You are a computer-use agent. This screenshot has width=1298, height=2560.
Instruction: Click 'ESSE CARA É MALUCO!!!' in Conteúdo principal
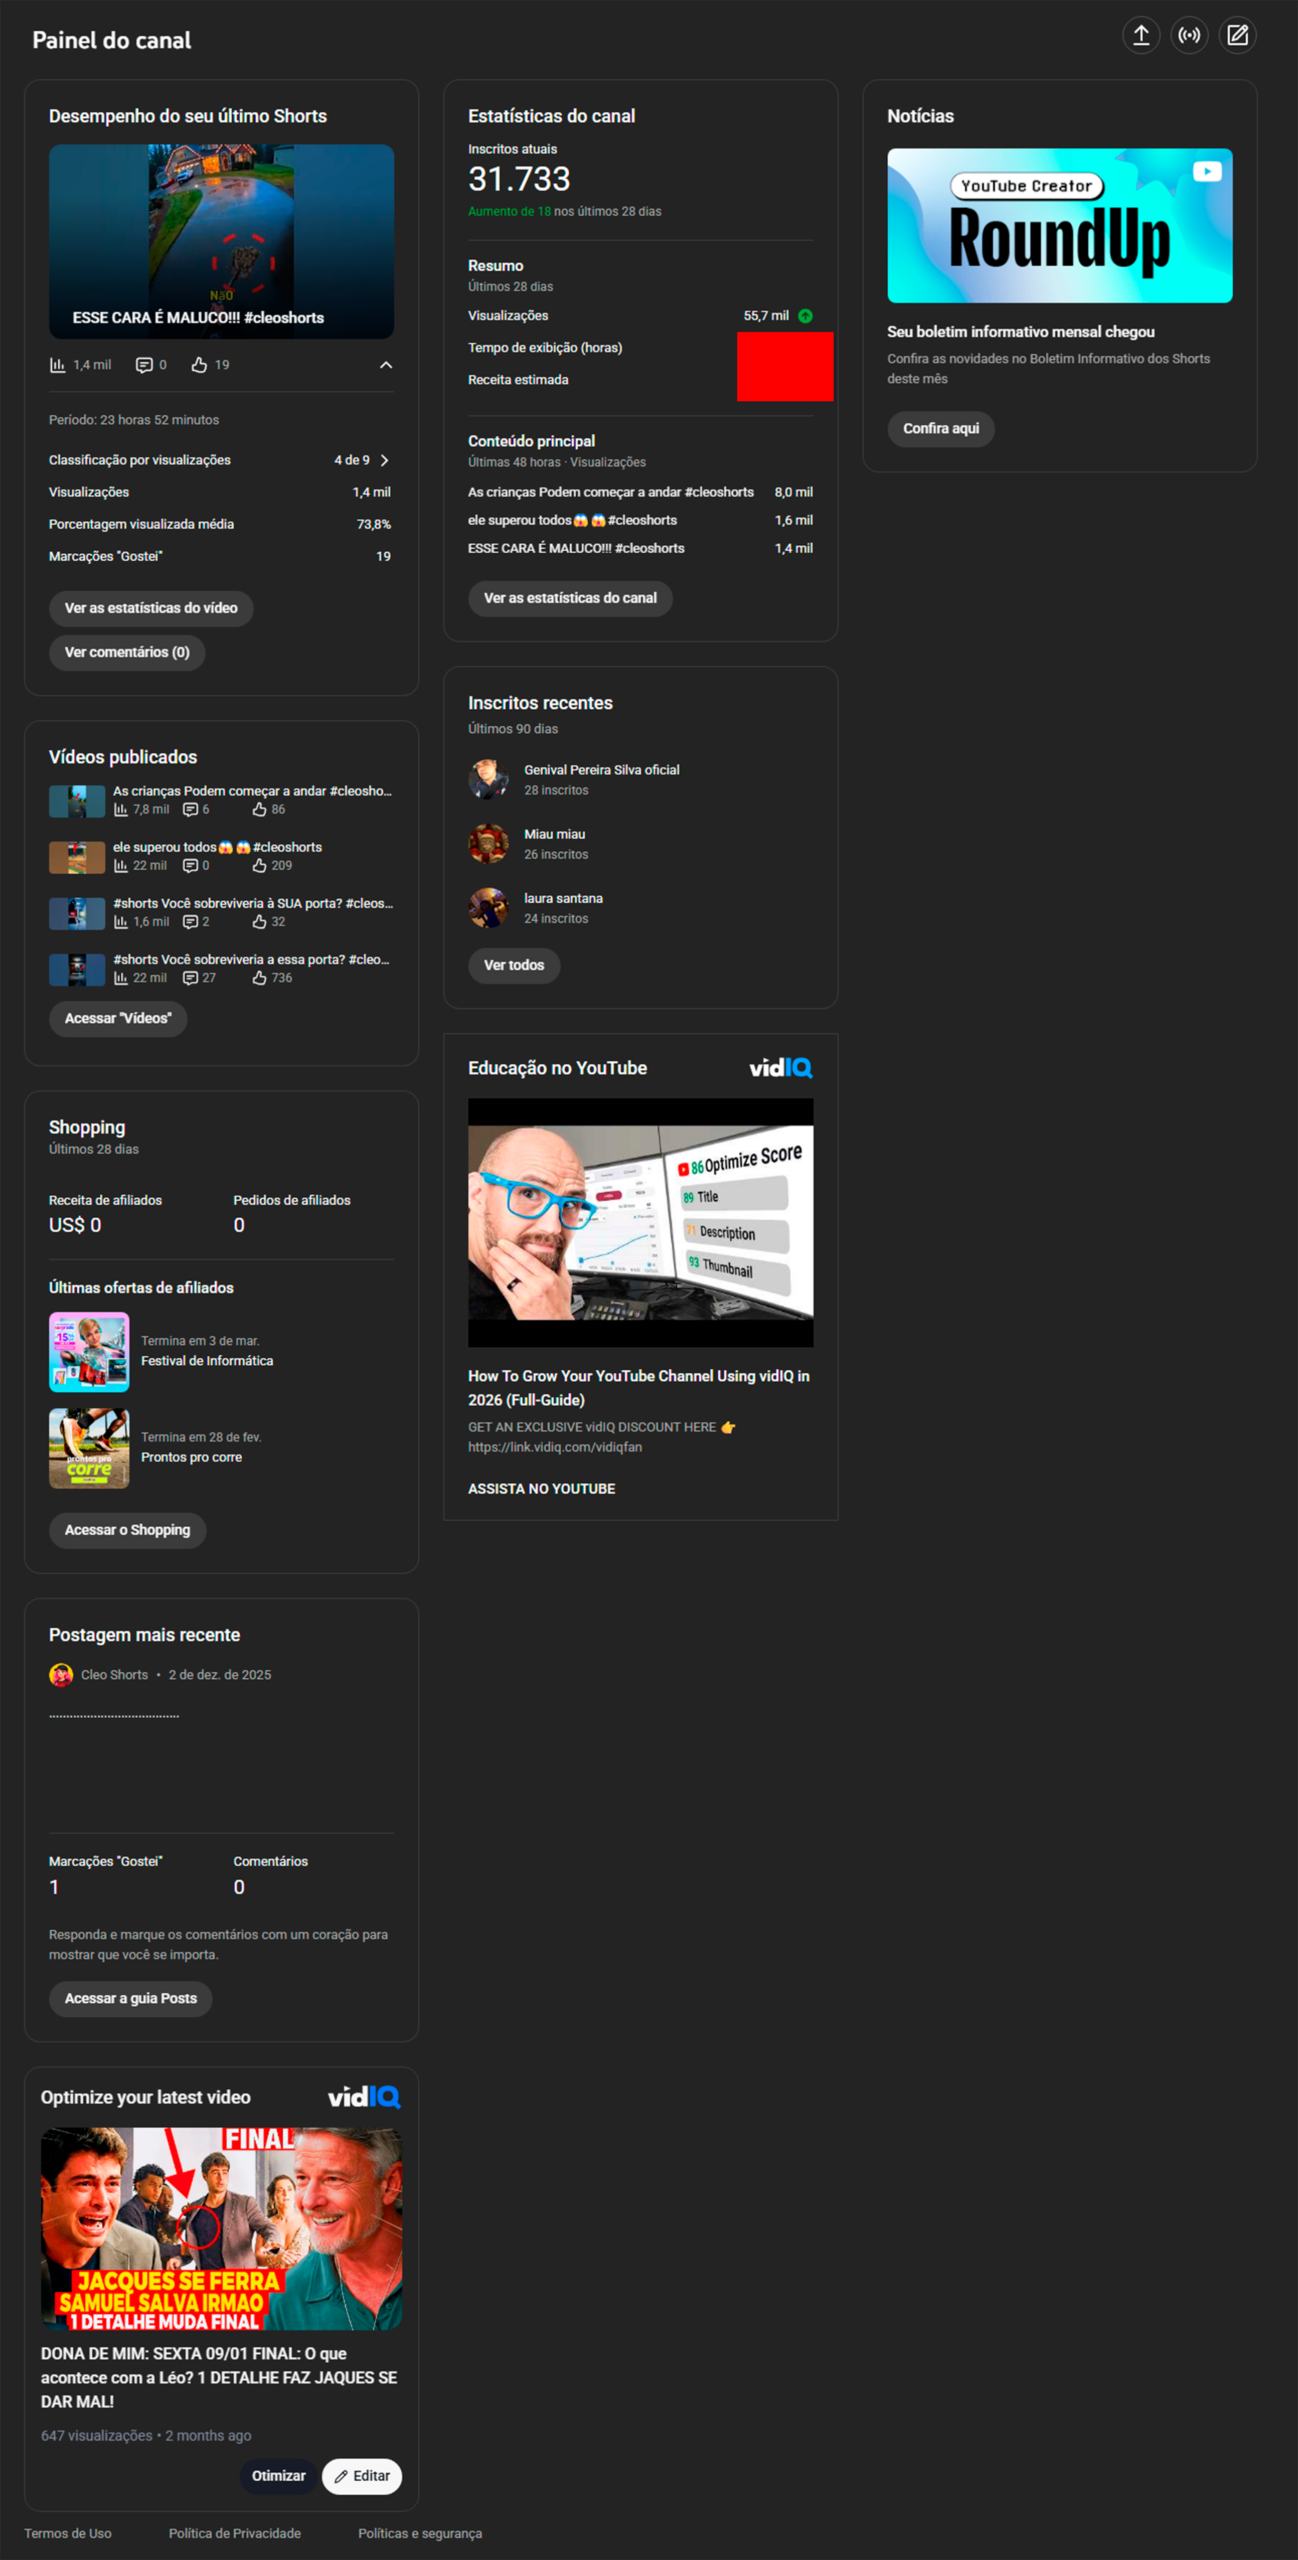576,548
